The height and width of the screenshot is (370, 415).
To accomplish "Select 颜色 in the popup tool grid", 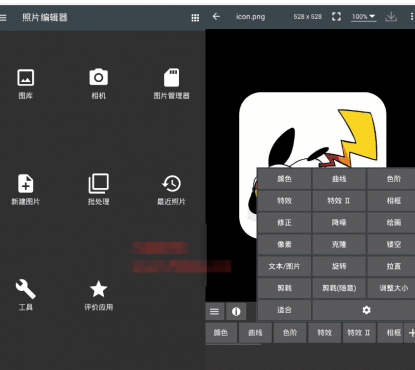I will [x=284, y=179].
